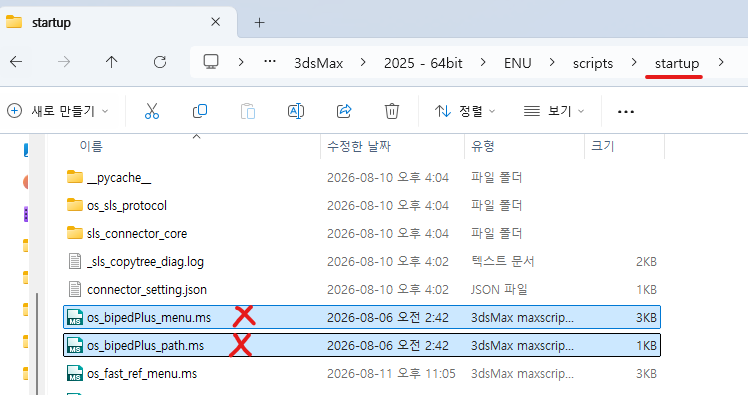Expand chevron after scripts breadcrumb

[x=634, y=62]
